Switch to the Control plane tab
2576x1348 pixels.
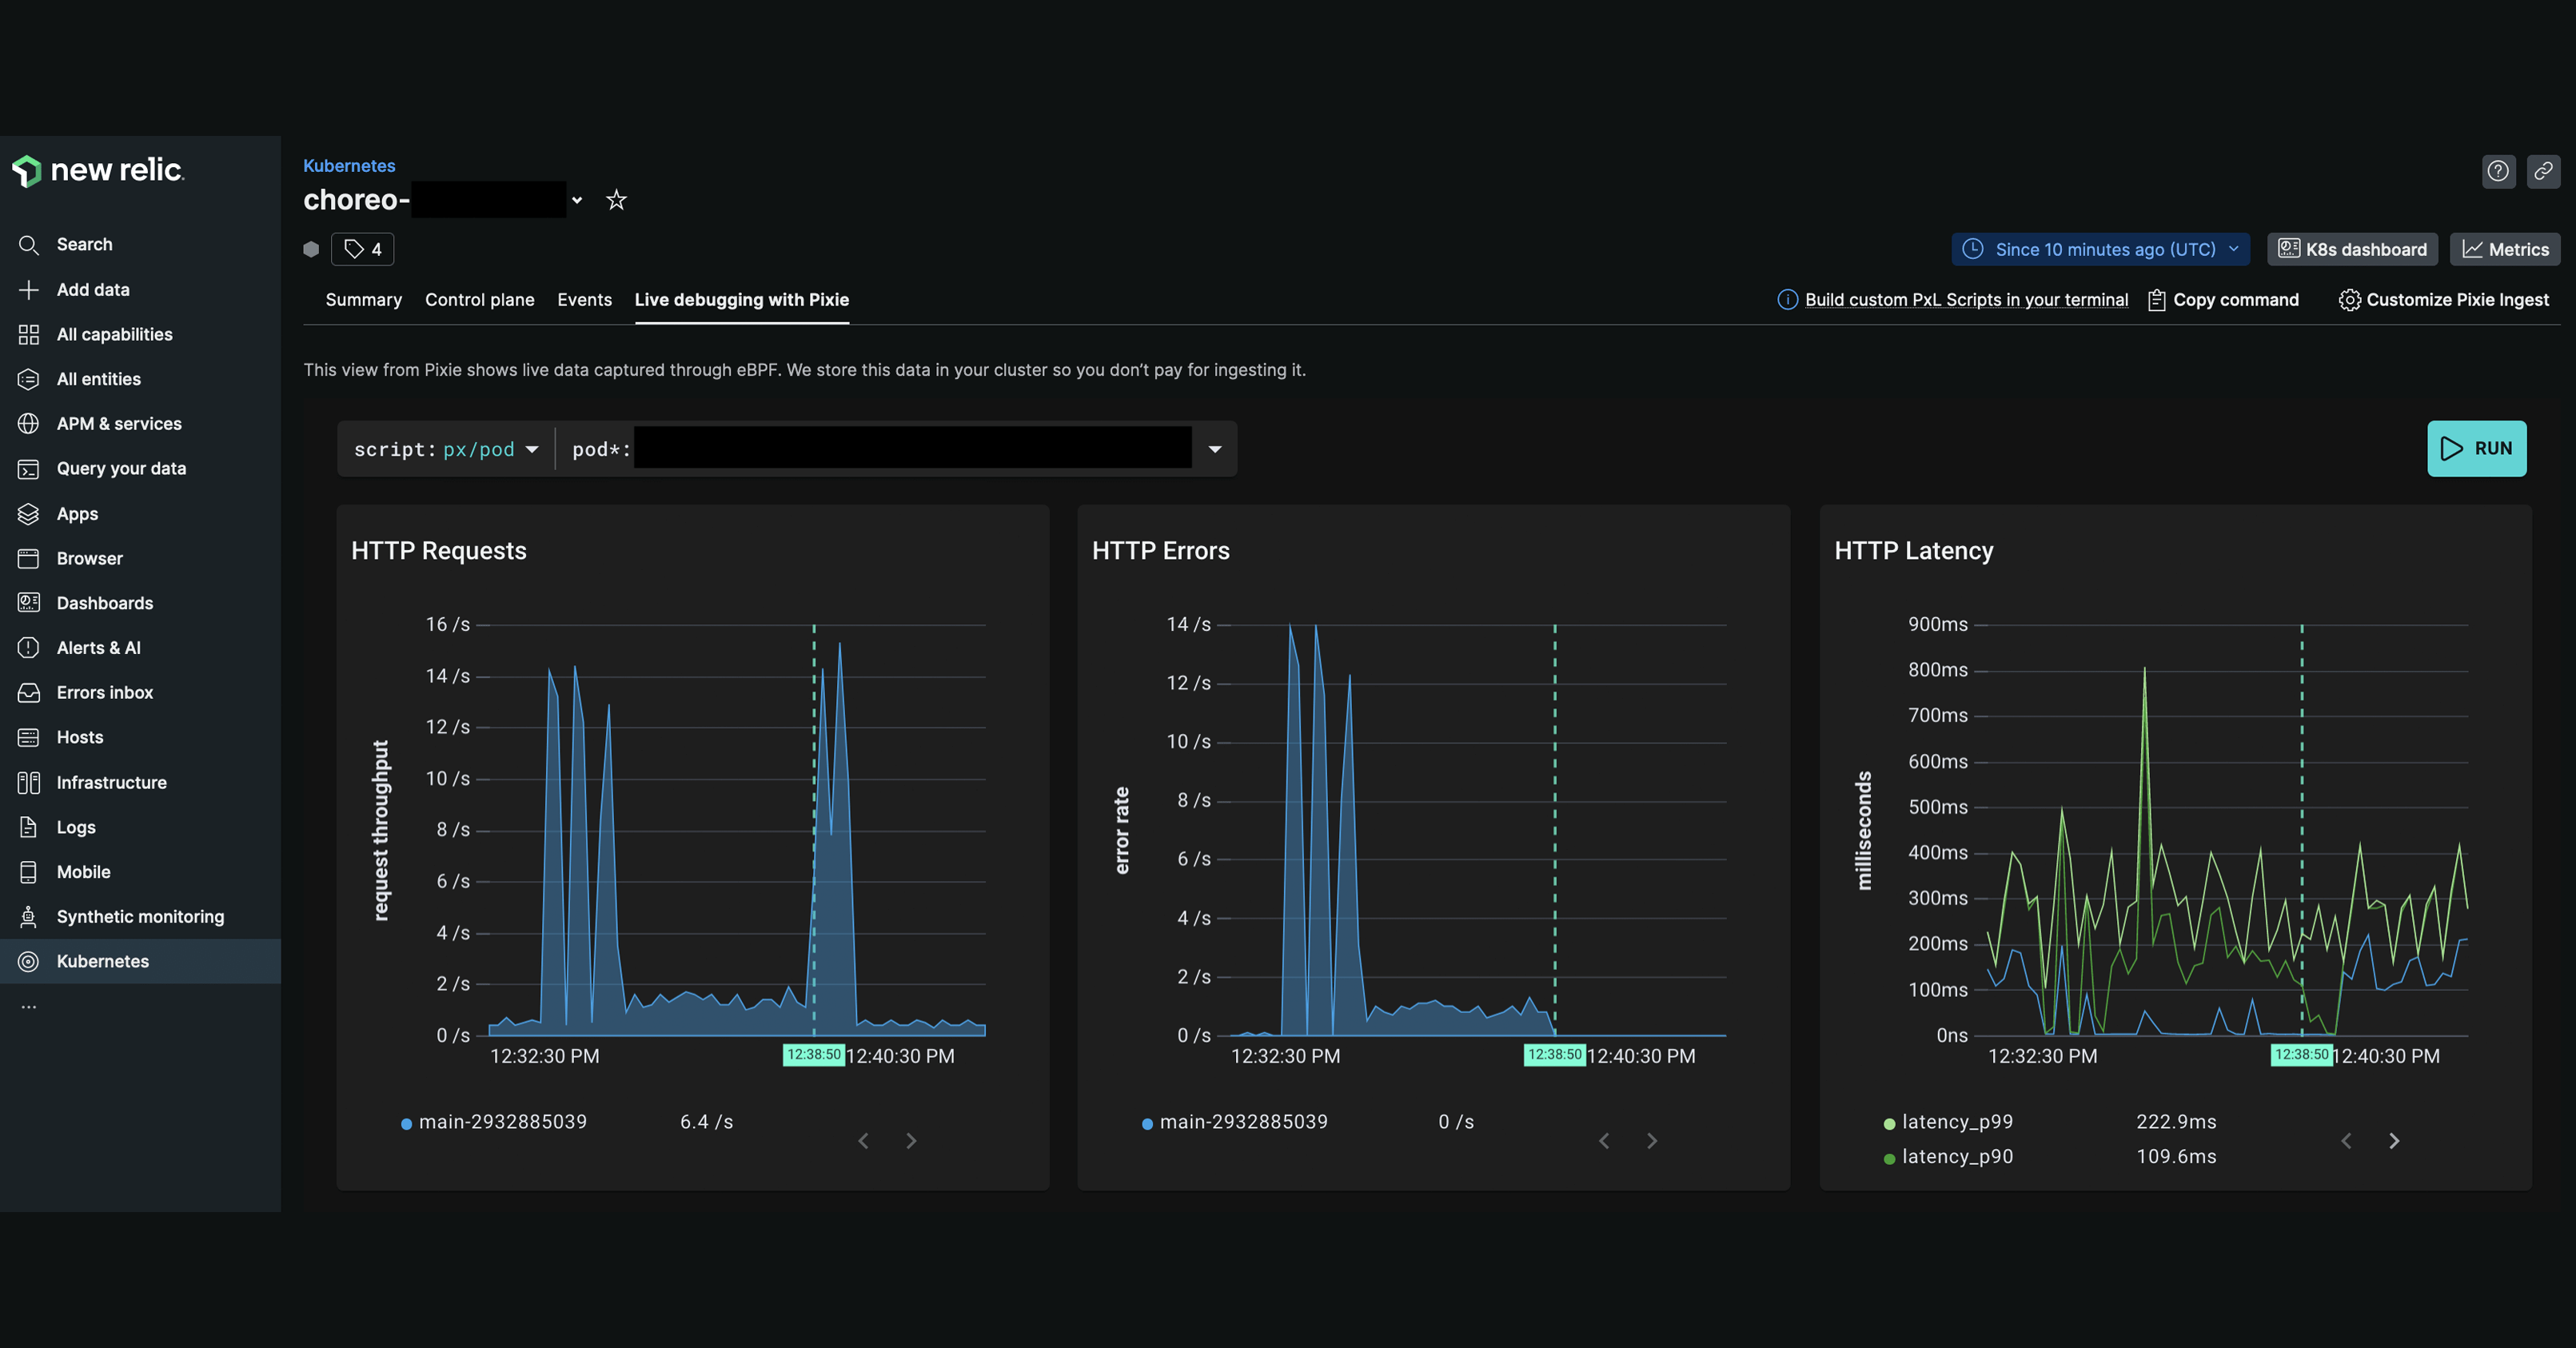click(x=479, y=300)
